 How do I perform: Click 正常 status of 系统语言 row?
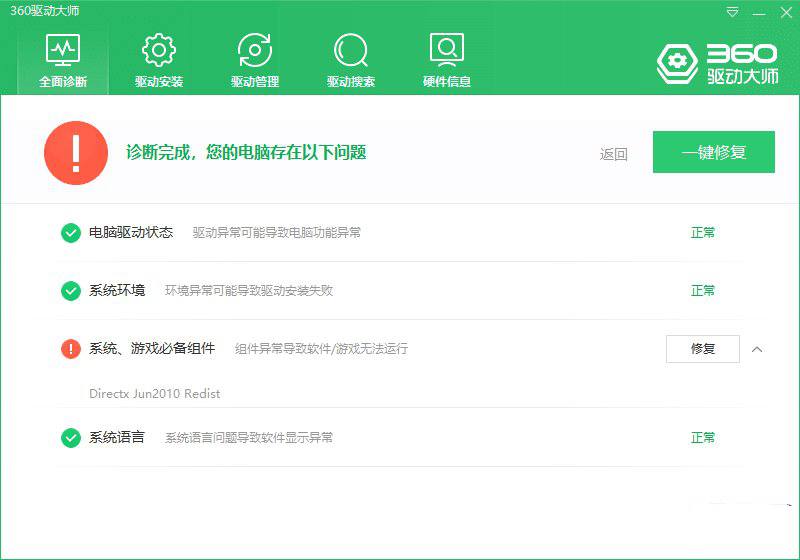click(703, 438)
